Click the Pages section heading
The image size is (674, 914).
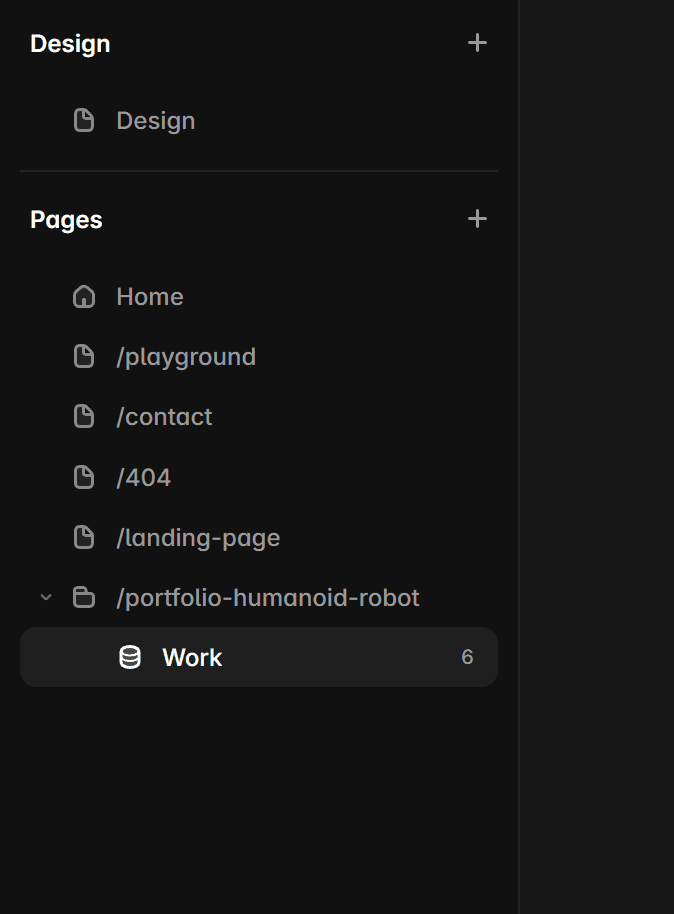66,220
